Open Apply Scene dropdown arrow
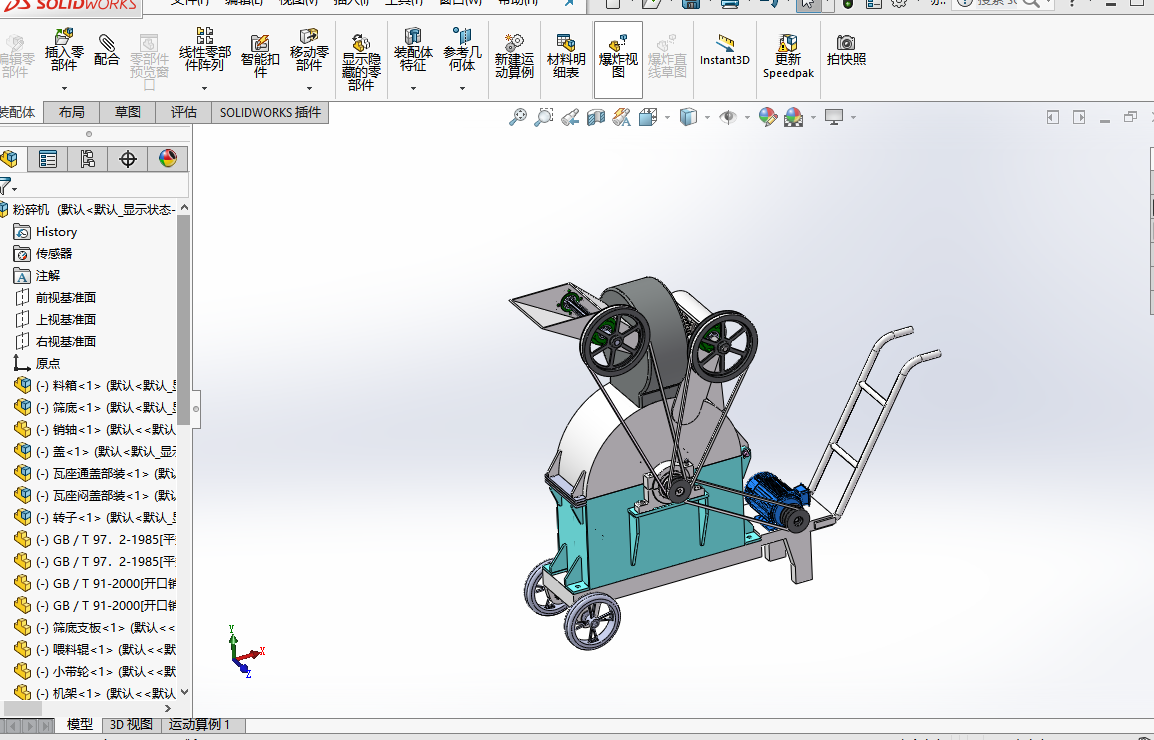Viewport: 1154px width, 740px height. click(x=813, y=117)
